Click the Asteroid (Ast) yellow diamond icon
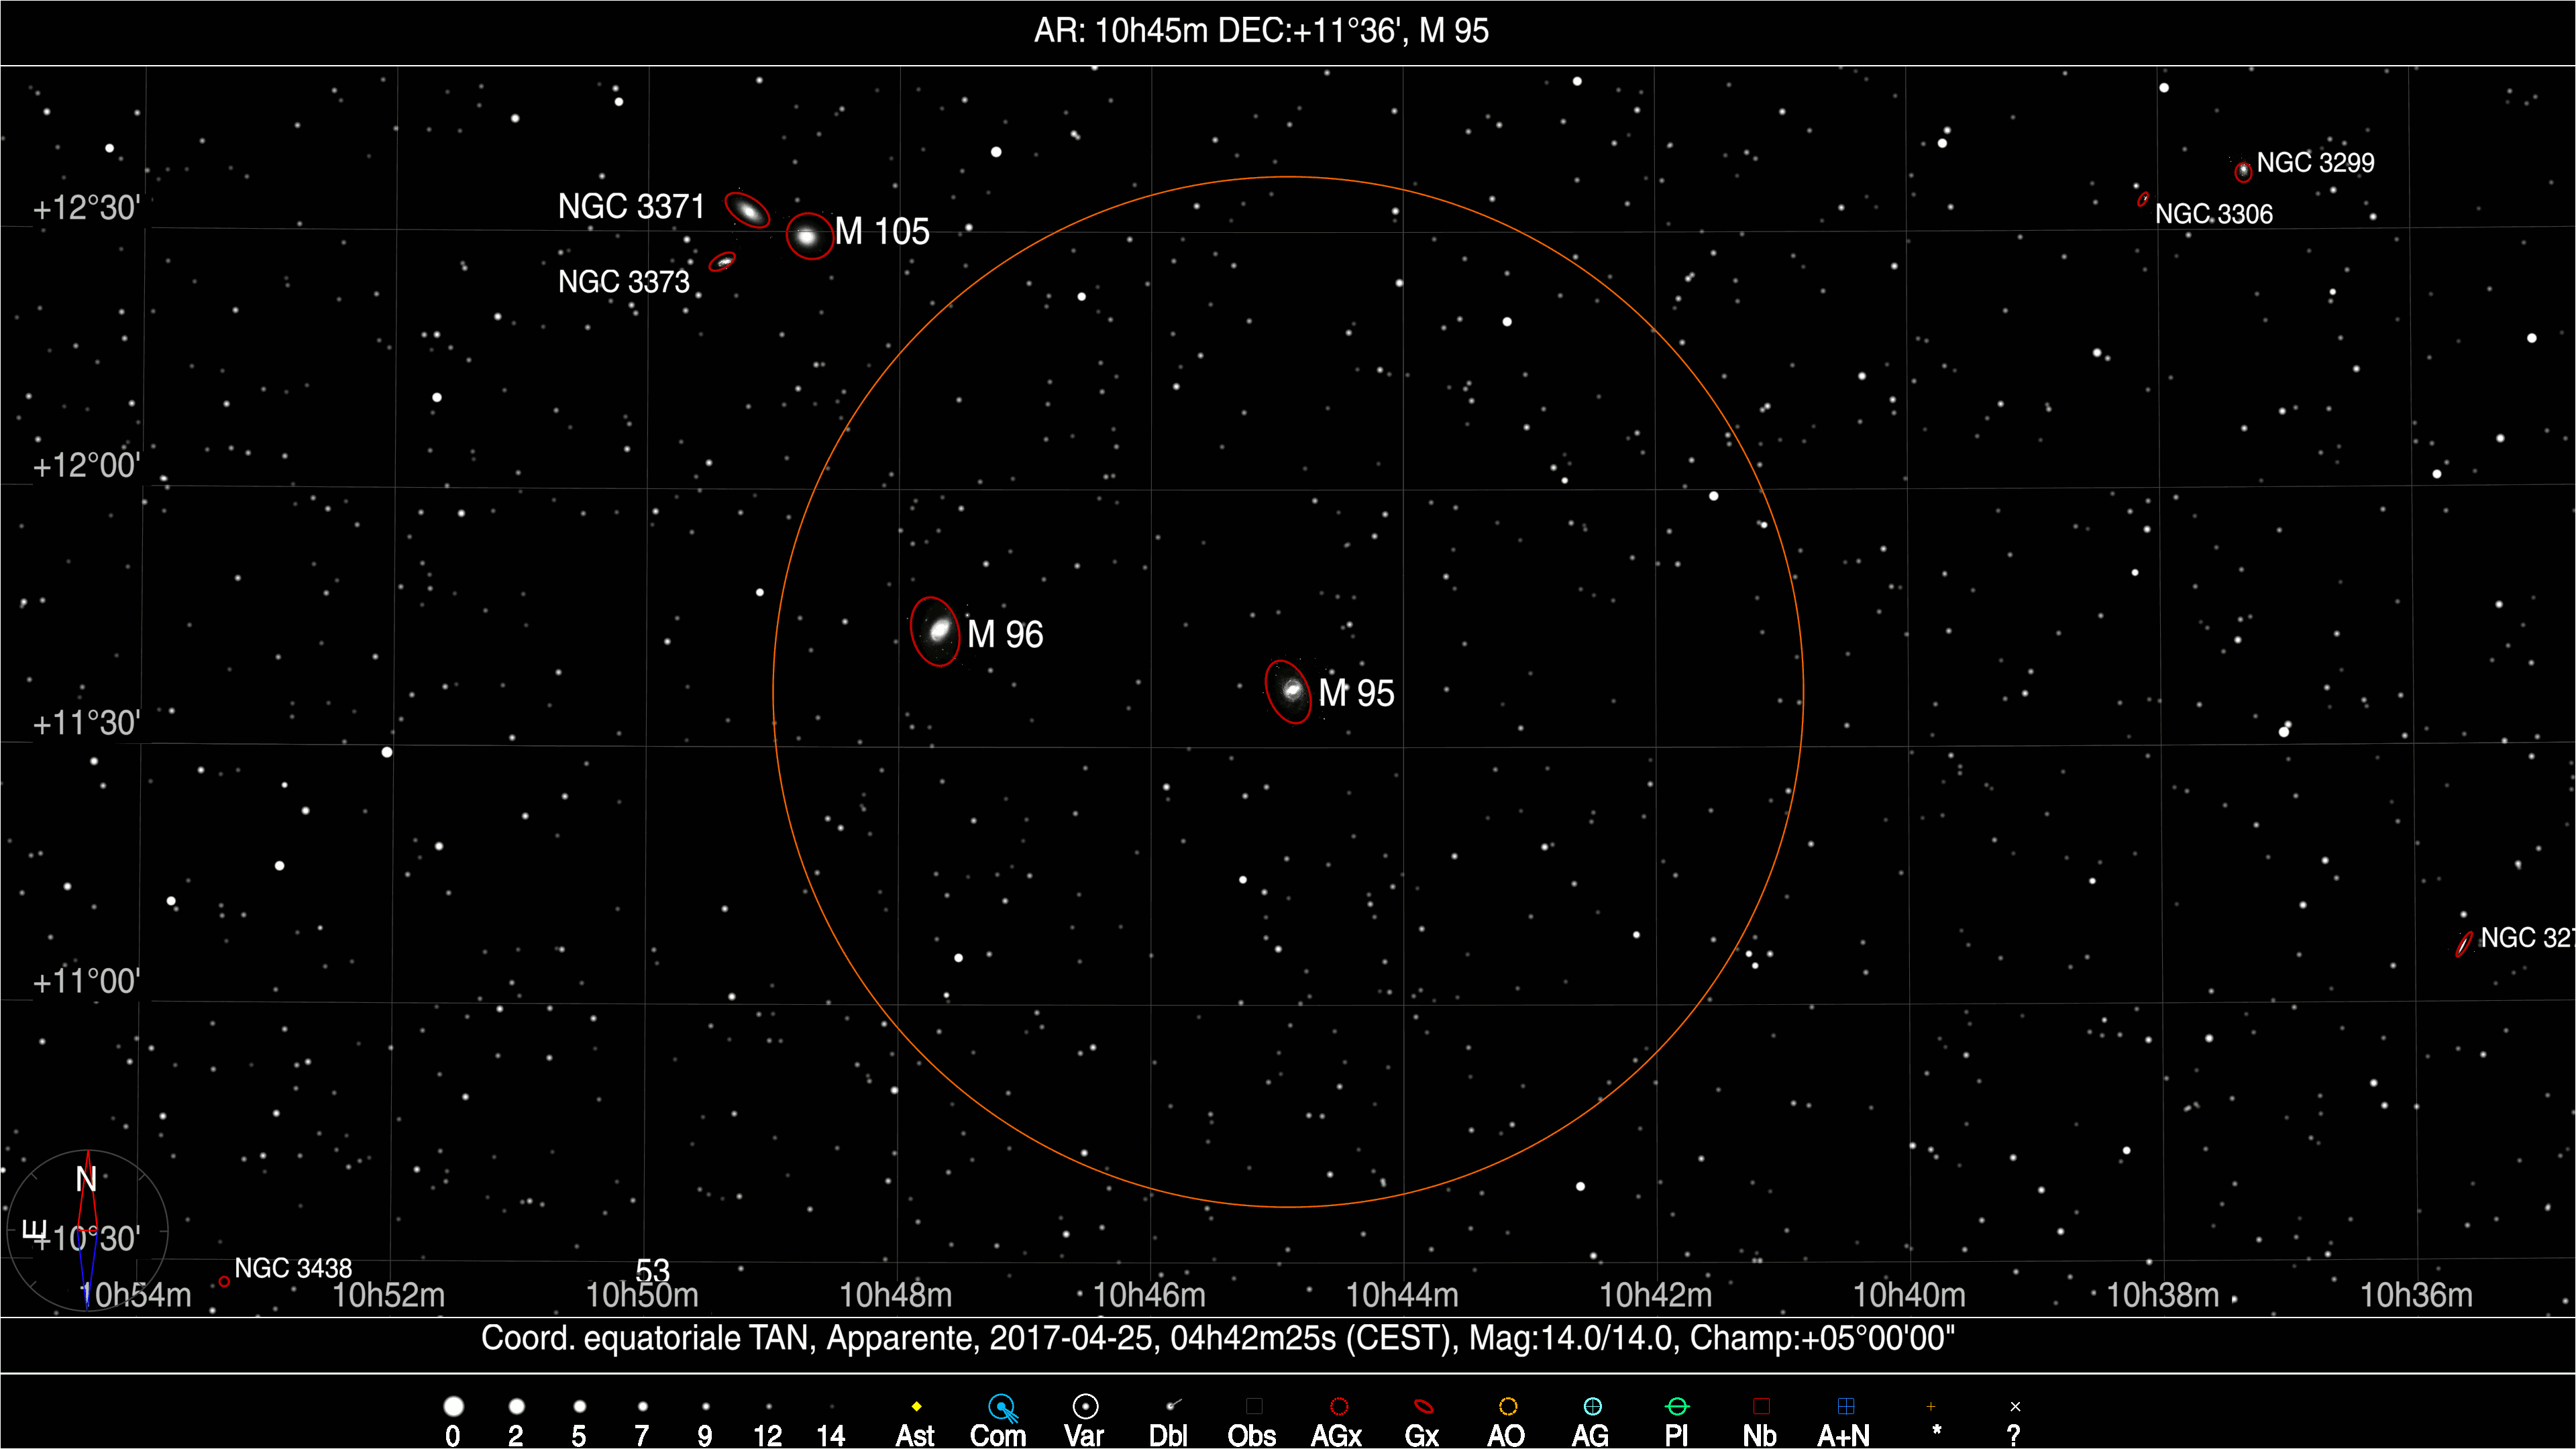The height and width of the screenshot is (1449, 2576). pyautogui.click(x=916, y=1407)
